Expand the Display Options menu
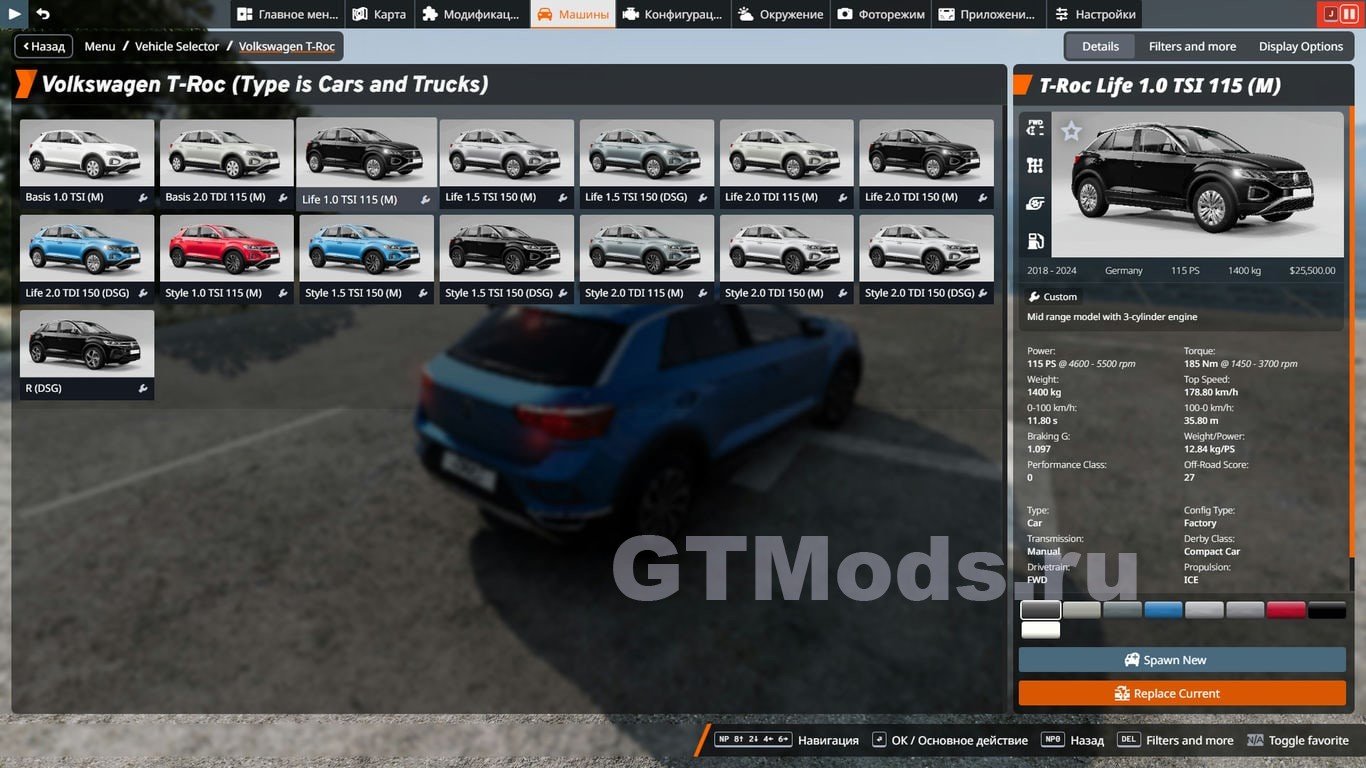 tap(1300, 46)
